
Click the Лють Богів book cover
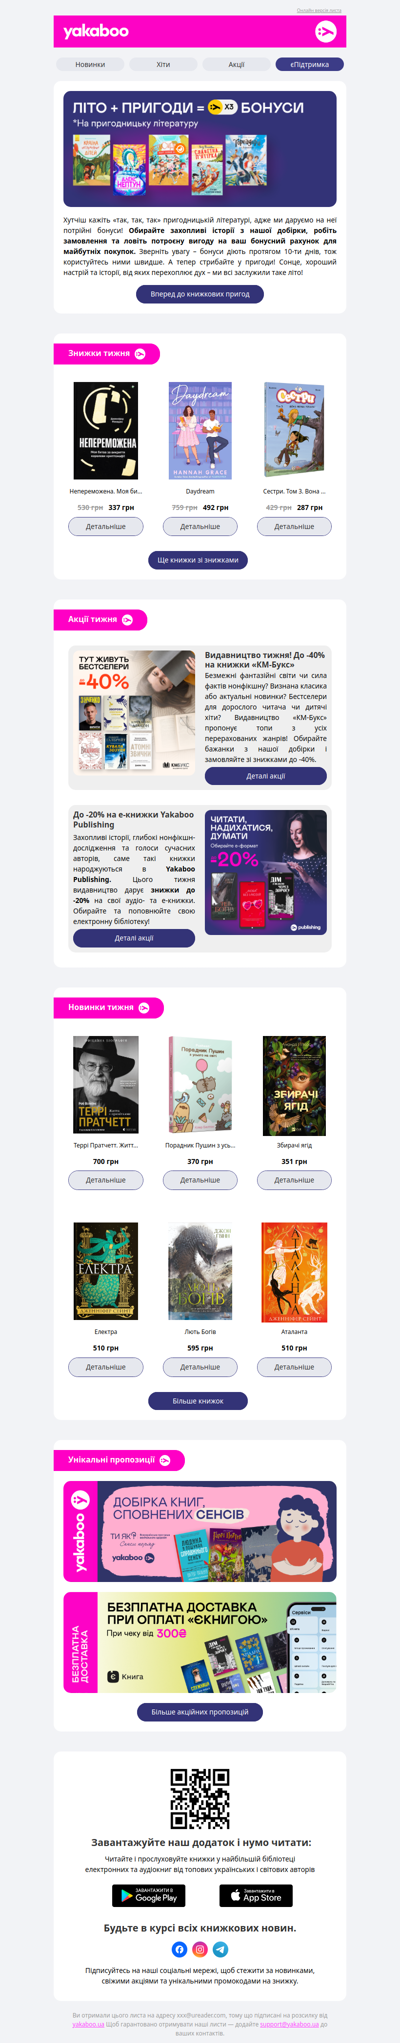click(x=200, y=1271)
